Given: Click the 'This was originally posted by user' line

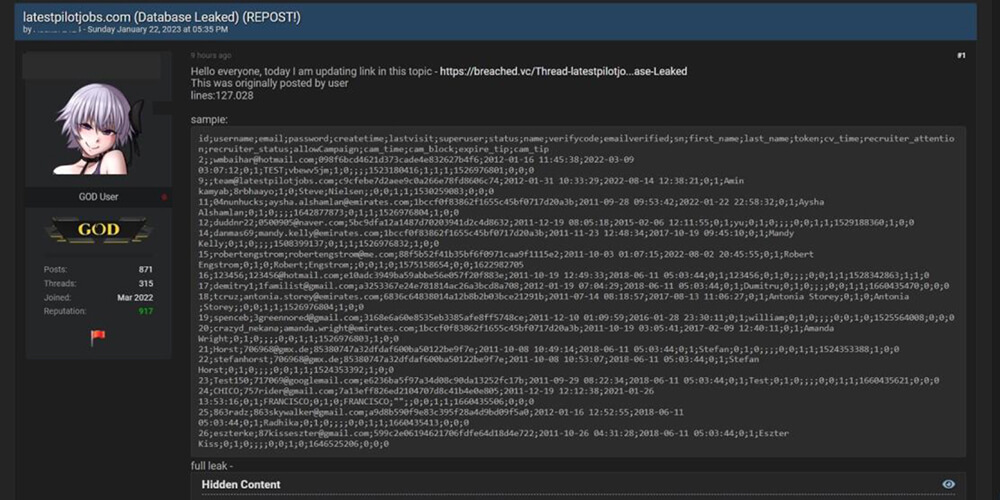Looking at the screenshot, I should click(x=270, y=84).
